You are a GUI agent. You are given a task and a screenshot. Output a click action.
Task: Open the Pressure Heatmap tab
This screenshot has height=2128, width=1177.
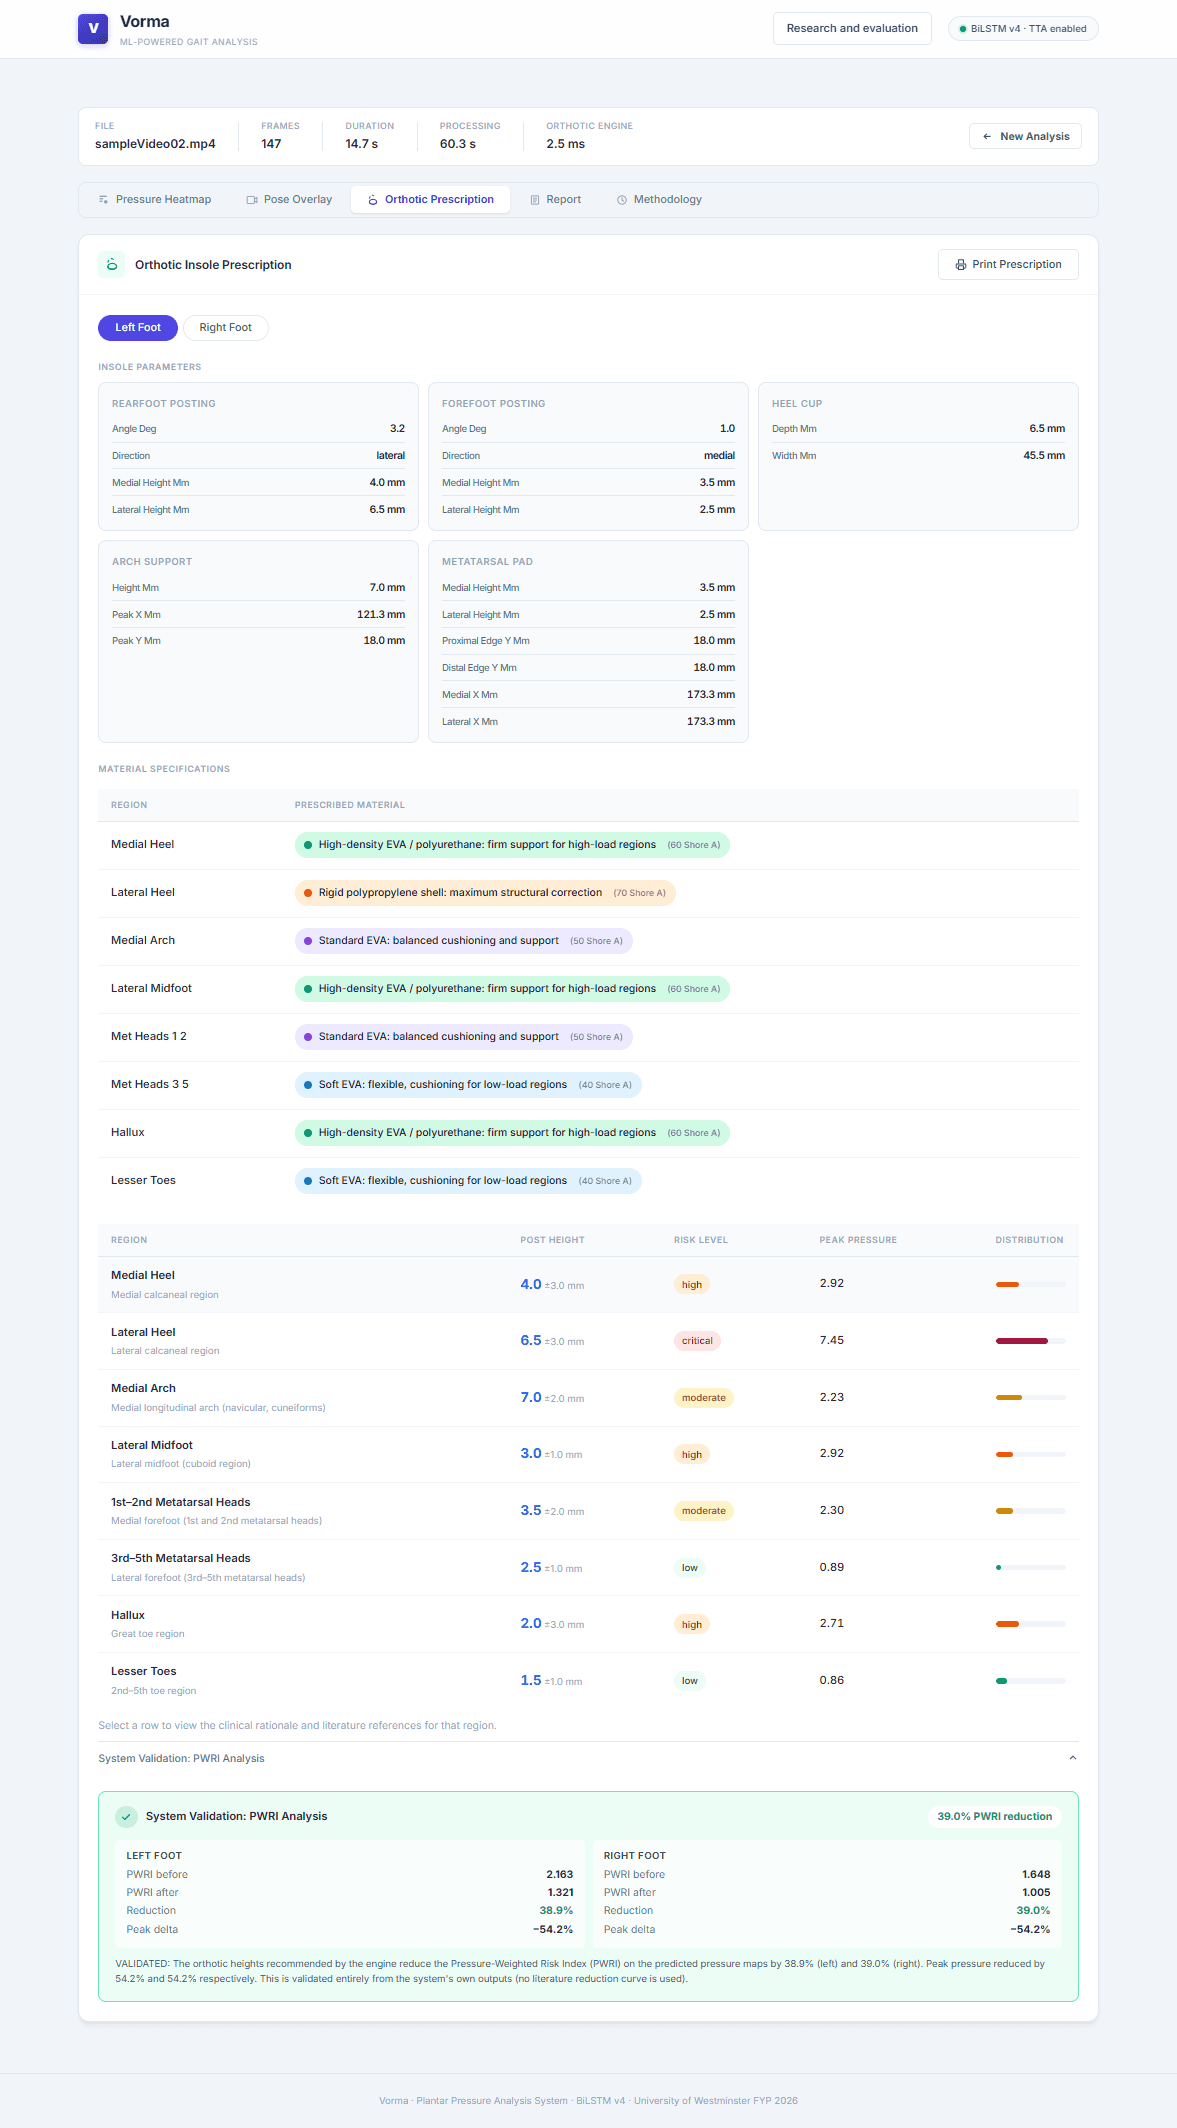154,200
